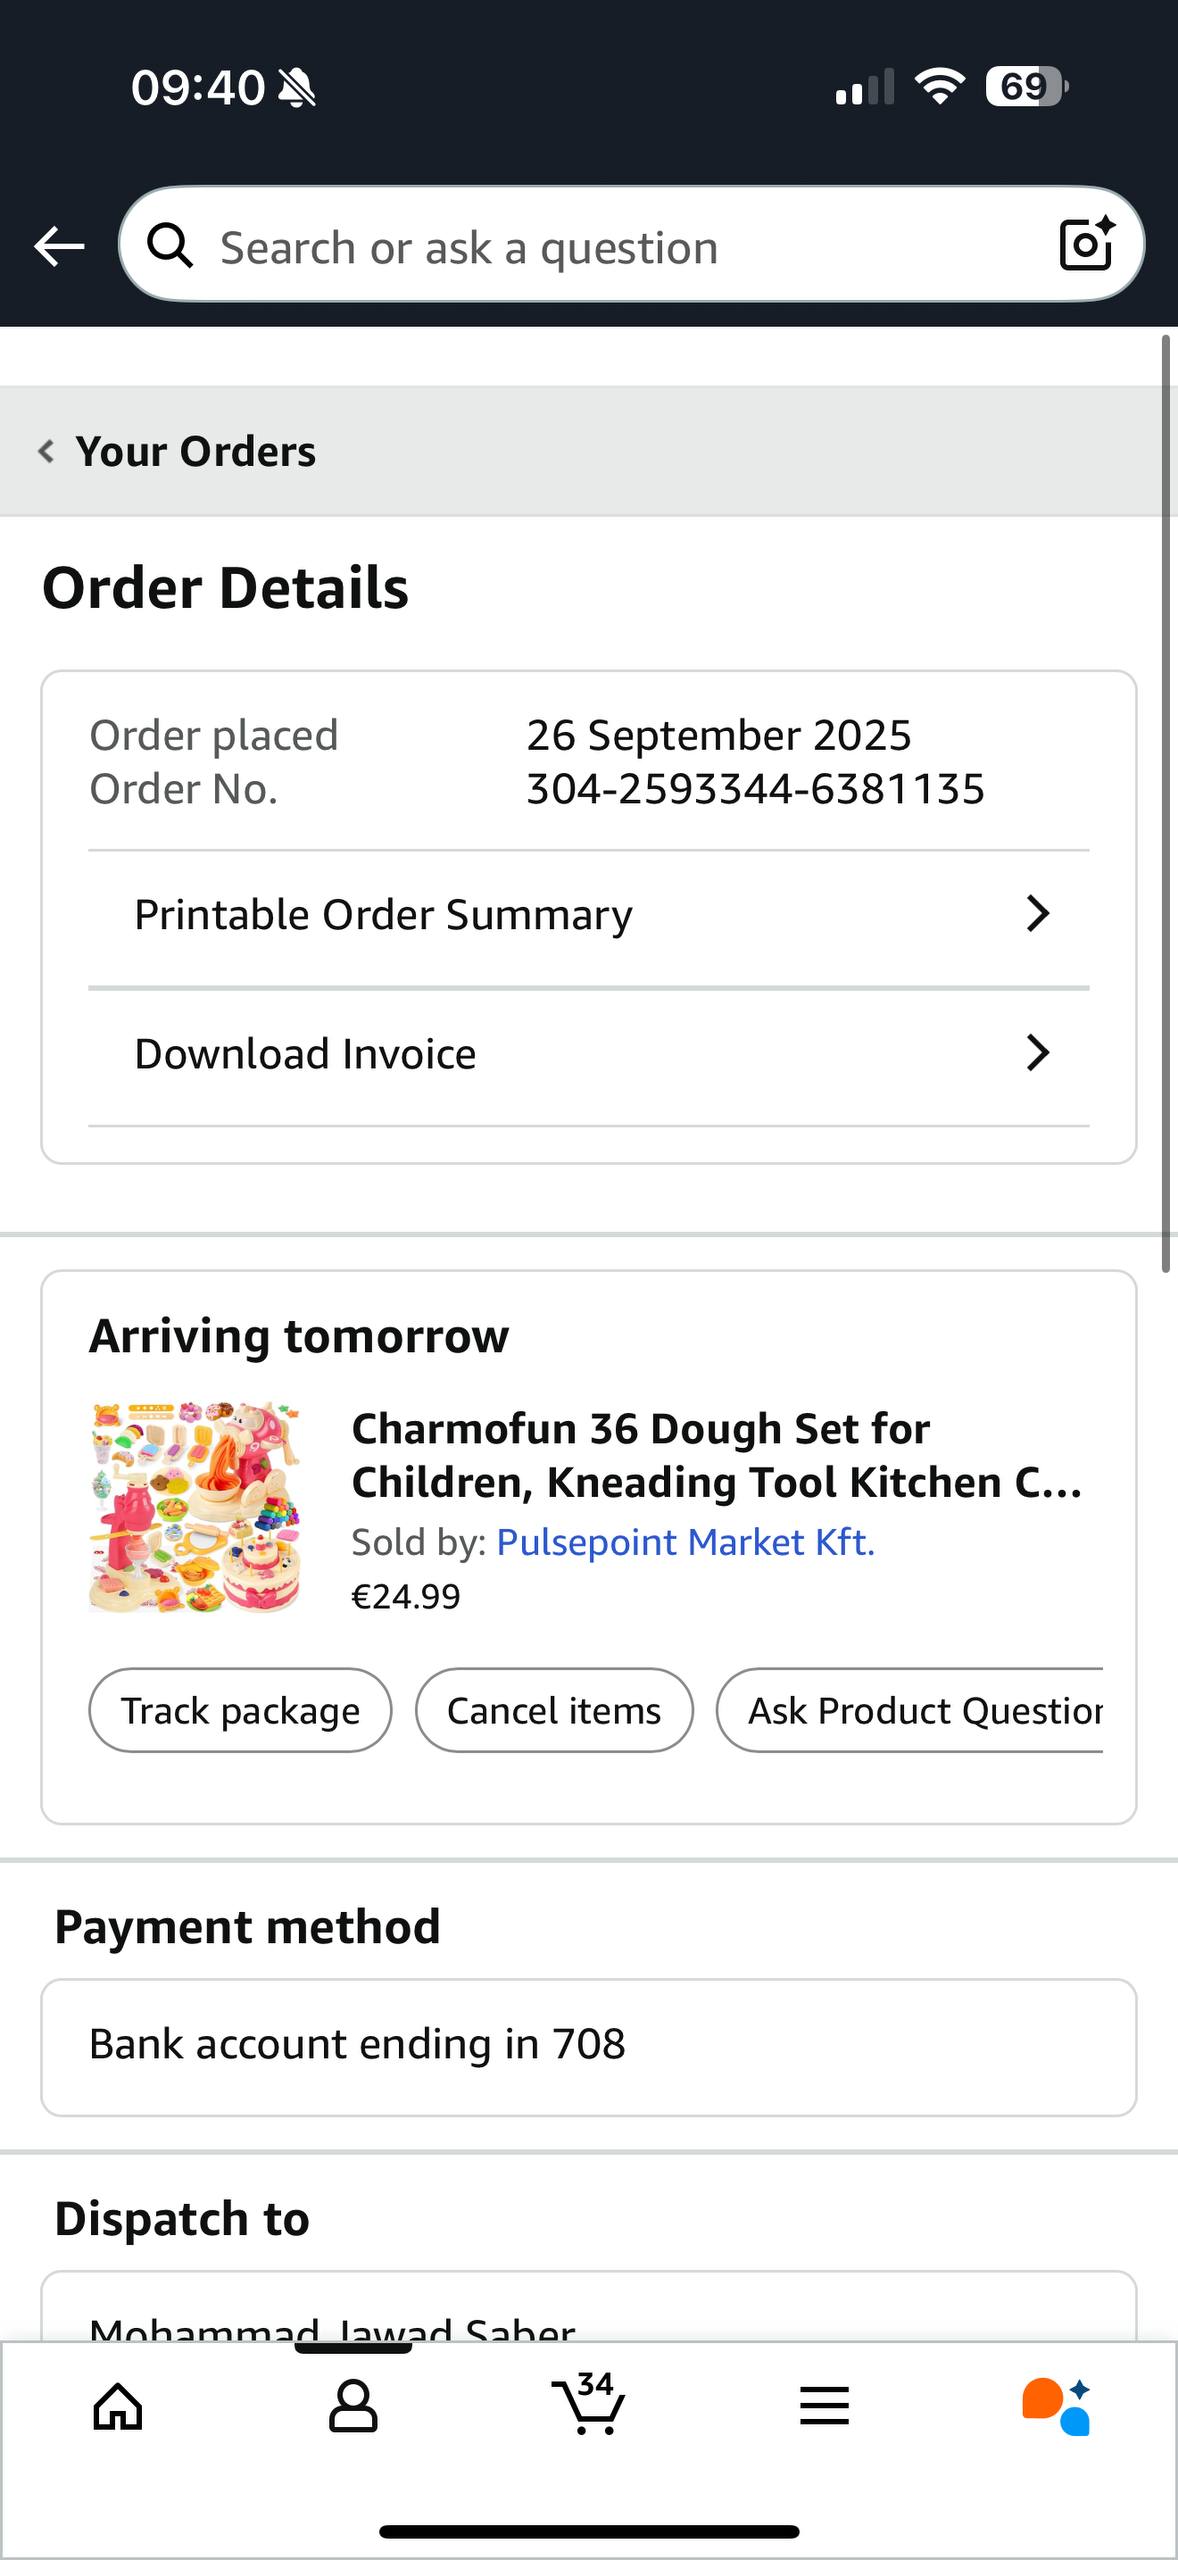Tap the back arrow beside search bar
This screenshot has height=2560, width=1178.
[59, 246]
